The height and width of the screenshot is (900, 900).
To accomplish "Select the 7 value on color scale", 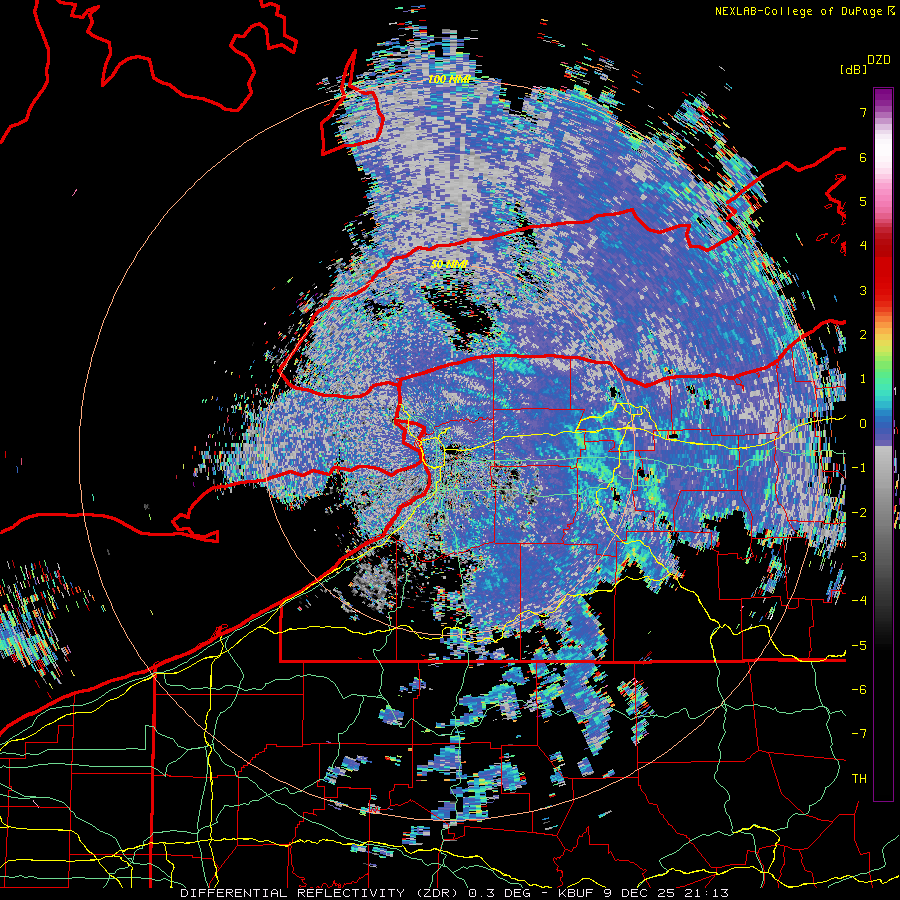I will tap(863, 112).
